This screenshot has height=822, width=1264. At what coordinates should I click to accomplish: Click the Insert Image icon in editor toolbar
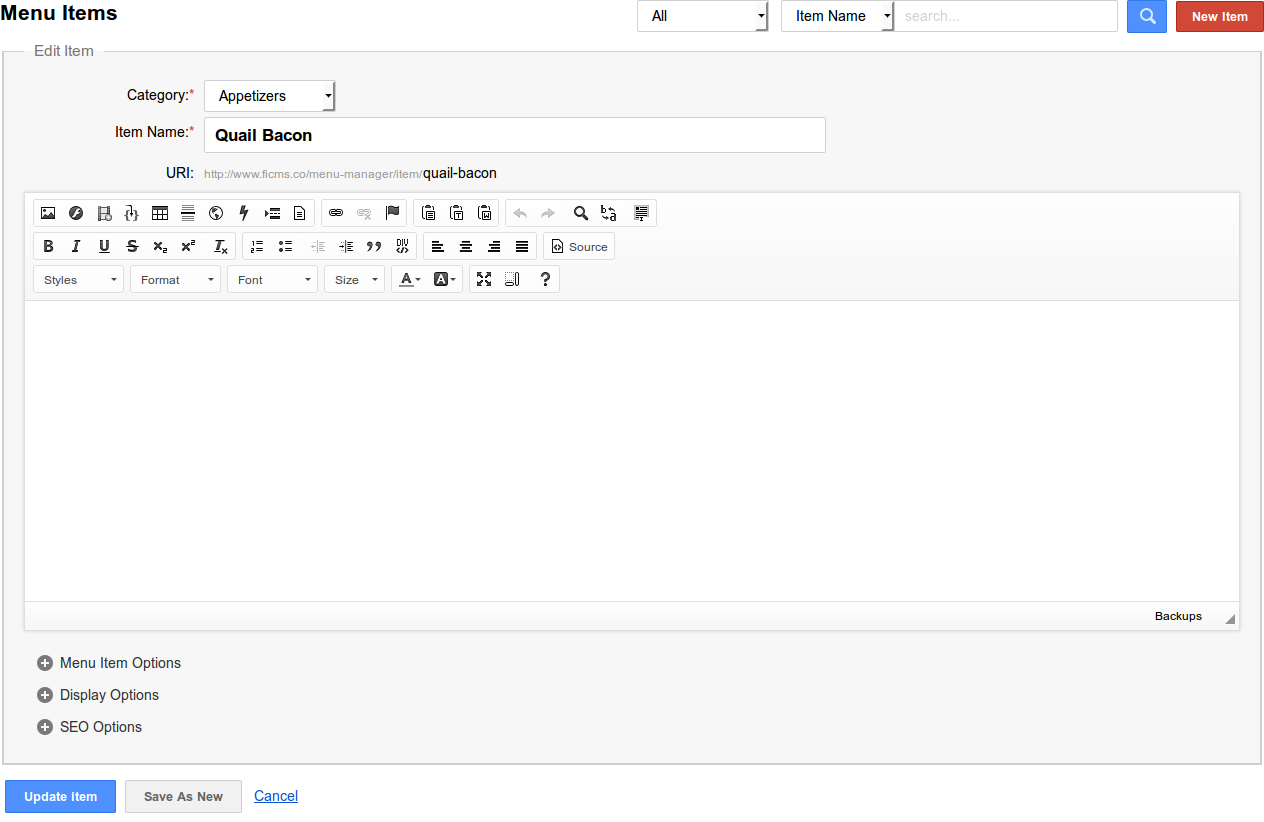pos(48,213)
